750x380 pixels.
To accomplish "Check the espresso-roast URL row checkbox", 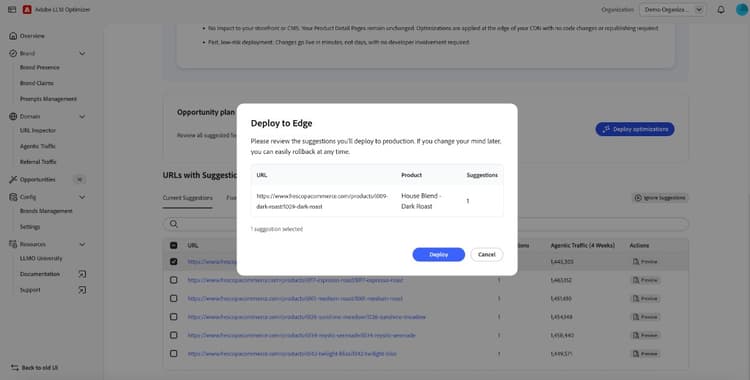I will pyautogui.click(x=174, y=280).
